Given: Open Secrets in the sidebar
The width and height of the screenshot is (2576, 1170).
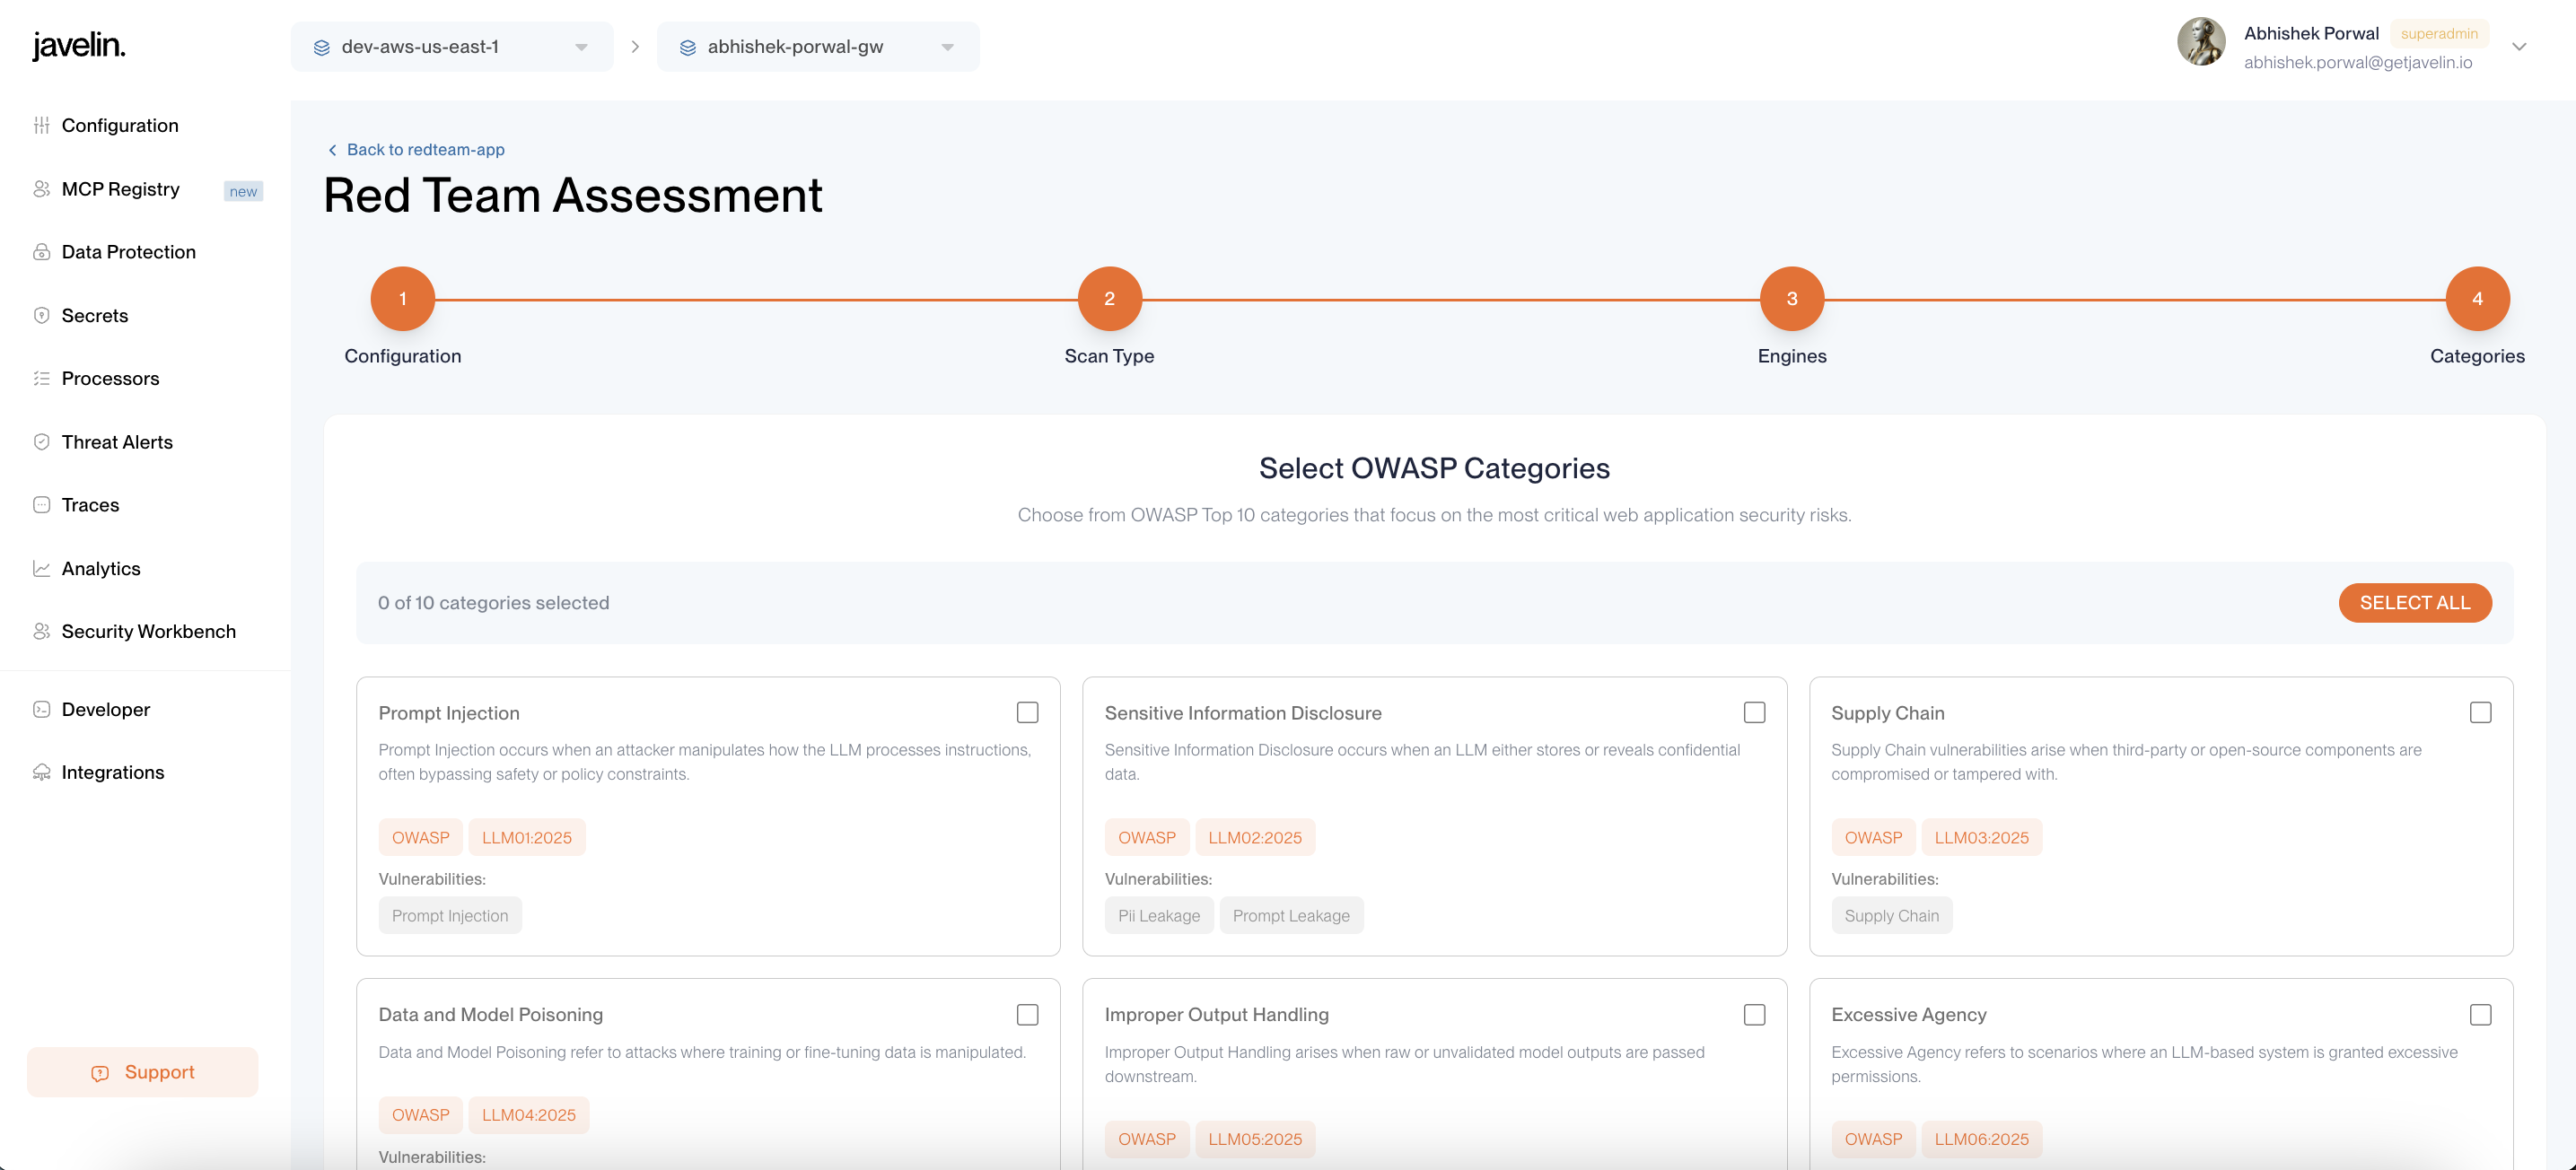Looking at the screenshot, I should click(95, 315).
